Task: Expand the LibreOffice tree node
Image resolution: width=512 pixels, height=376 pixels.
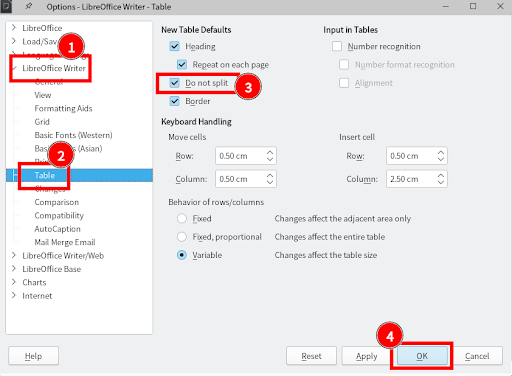Action: pos(14,28)
